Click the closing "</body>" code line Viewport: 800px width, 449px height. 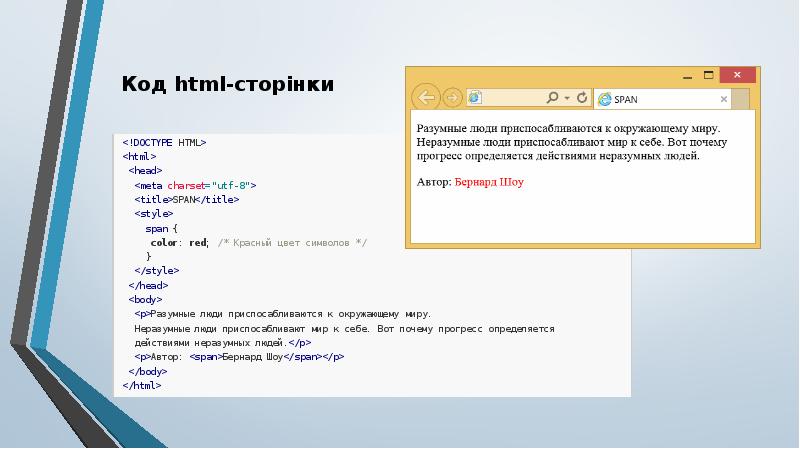pyautogui.click(x=147, y=371)
